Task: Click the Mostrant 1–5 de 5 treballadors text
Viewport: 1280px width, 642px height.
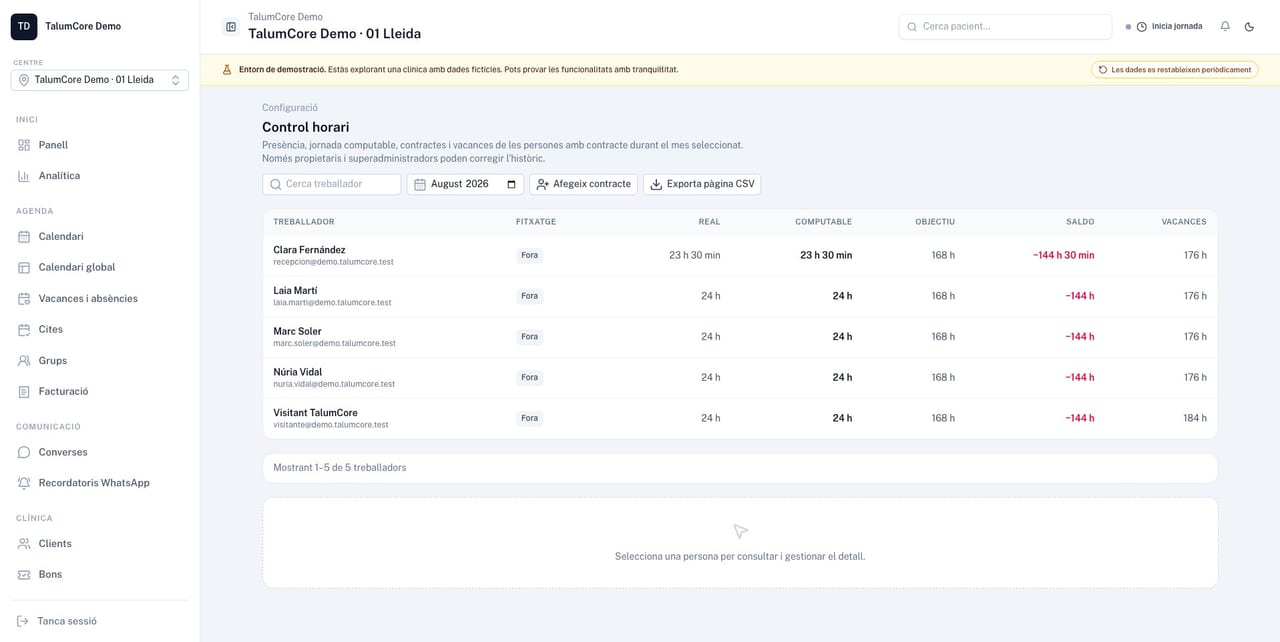Action: pyautogui.click(x=340, y=468)
